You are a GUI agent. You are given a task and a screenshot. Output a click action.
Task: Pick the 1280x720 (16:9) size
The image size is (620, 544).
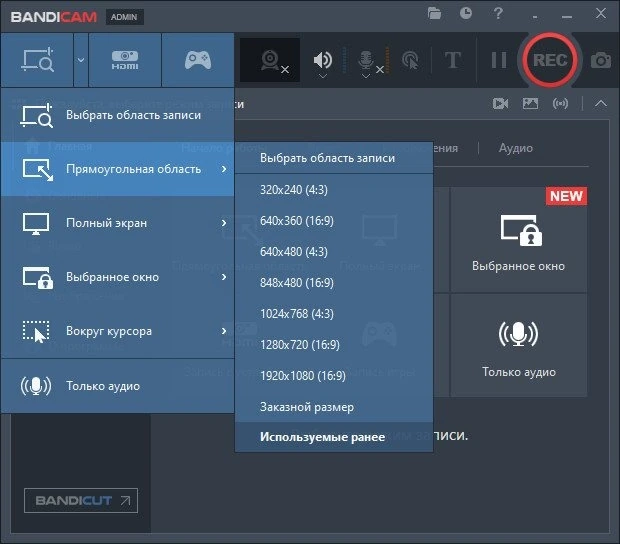(x=334, y=345)
